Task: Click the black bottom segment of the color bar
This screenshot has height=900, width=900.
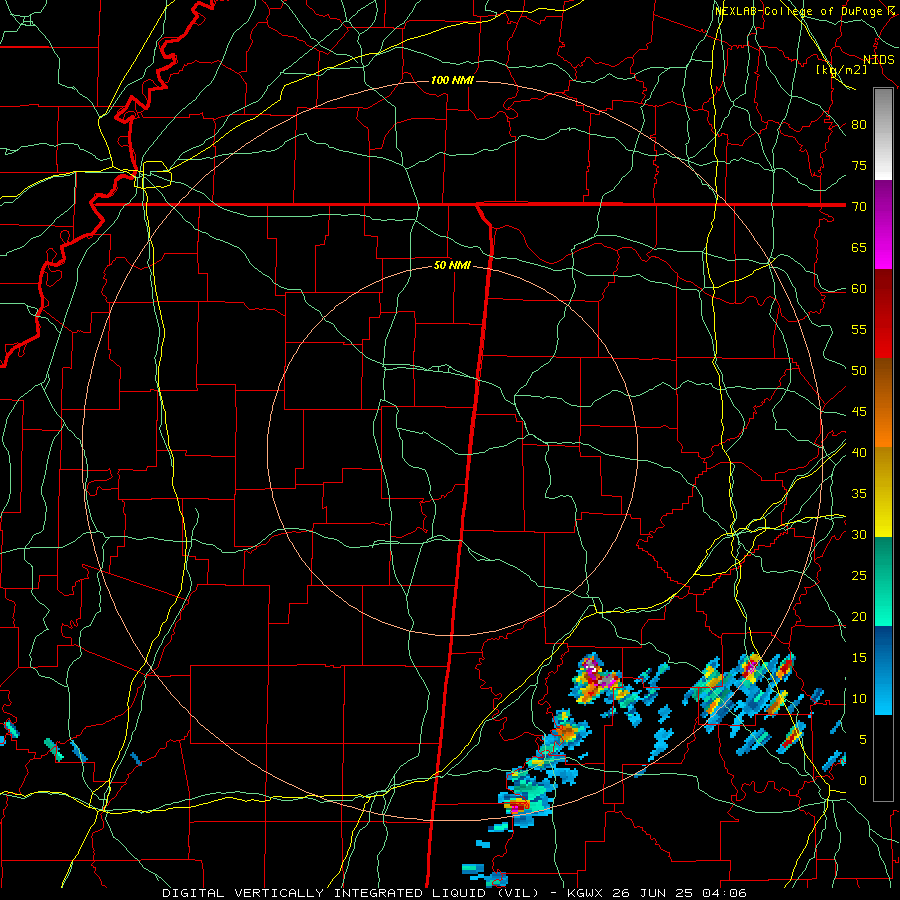Action: [x=883, y=758]
